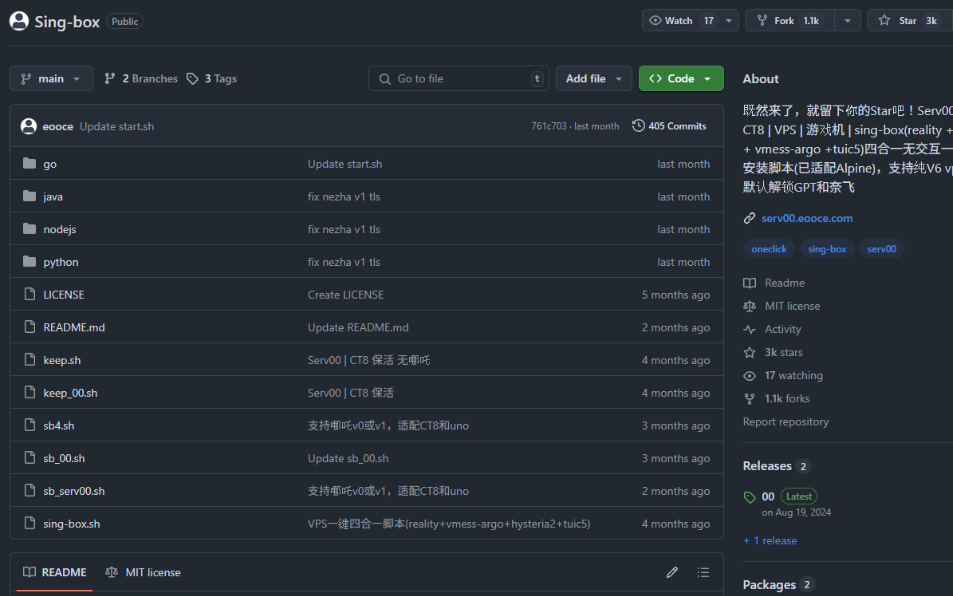Open the python folder icon
953x596 pixels.
click(29, 262)
